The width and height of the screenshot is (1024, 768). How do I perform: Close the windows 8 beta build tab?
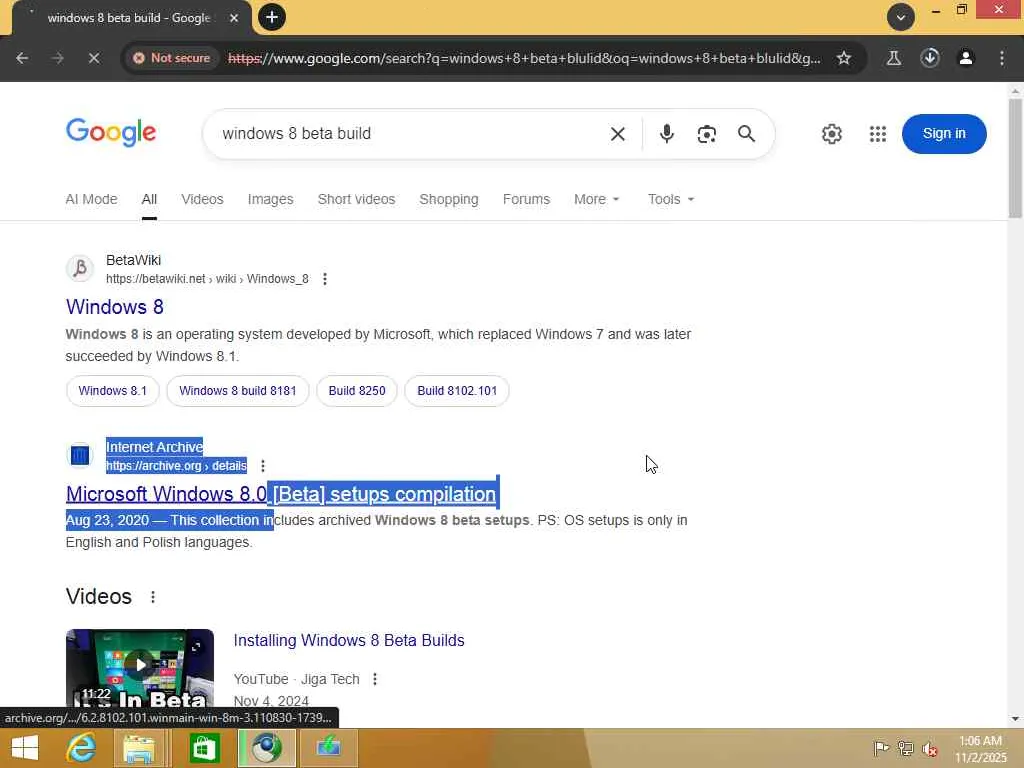click(234, 18)
